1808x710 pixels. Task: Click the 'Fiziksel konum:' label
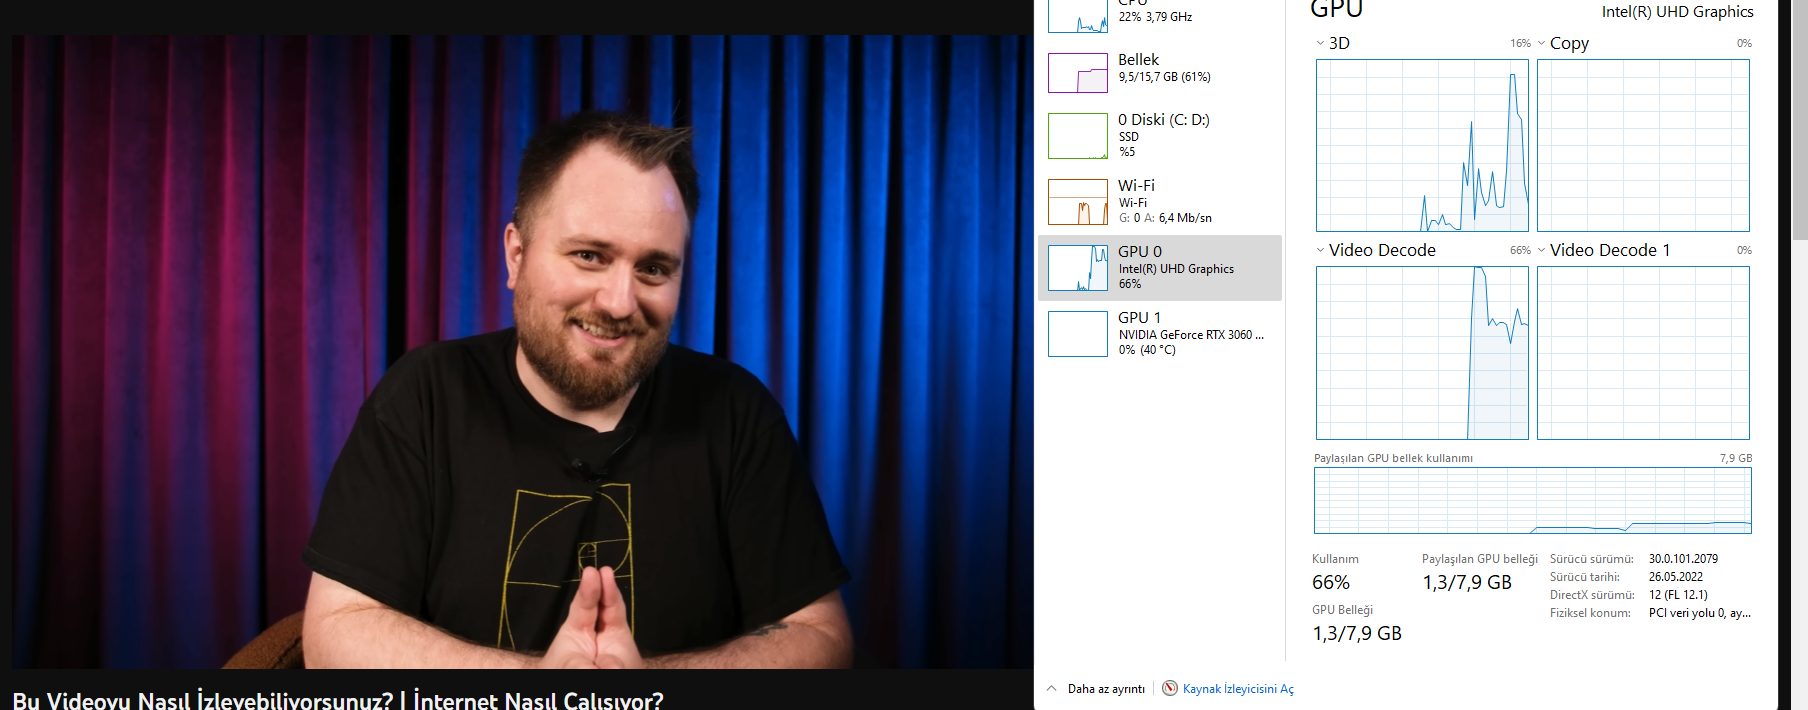pos(1590,613)
